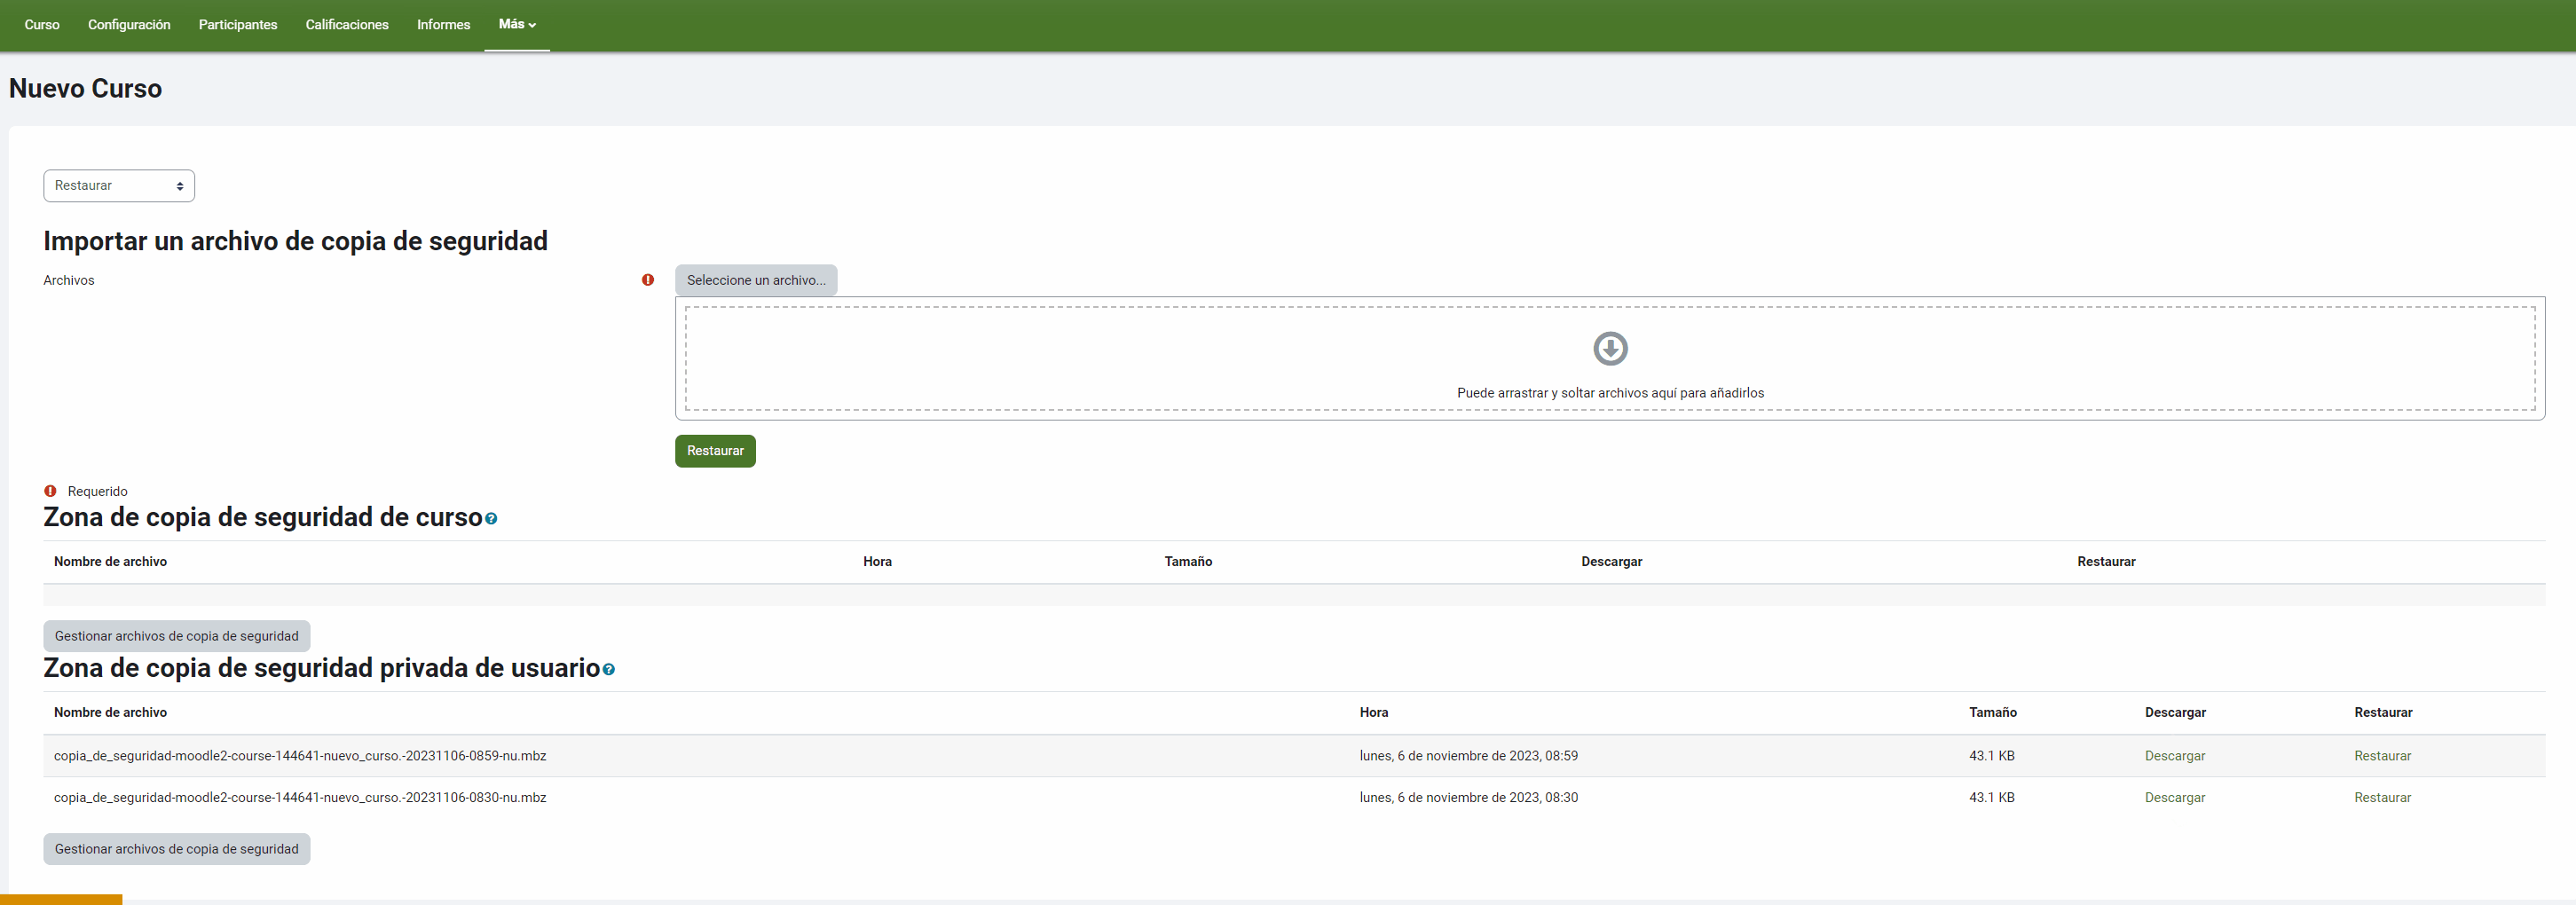Click Seleccione un archivo button
The height and width of the screenshot is (905, 2576).
[x=755, y=280]
